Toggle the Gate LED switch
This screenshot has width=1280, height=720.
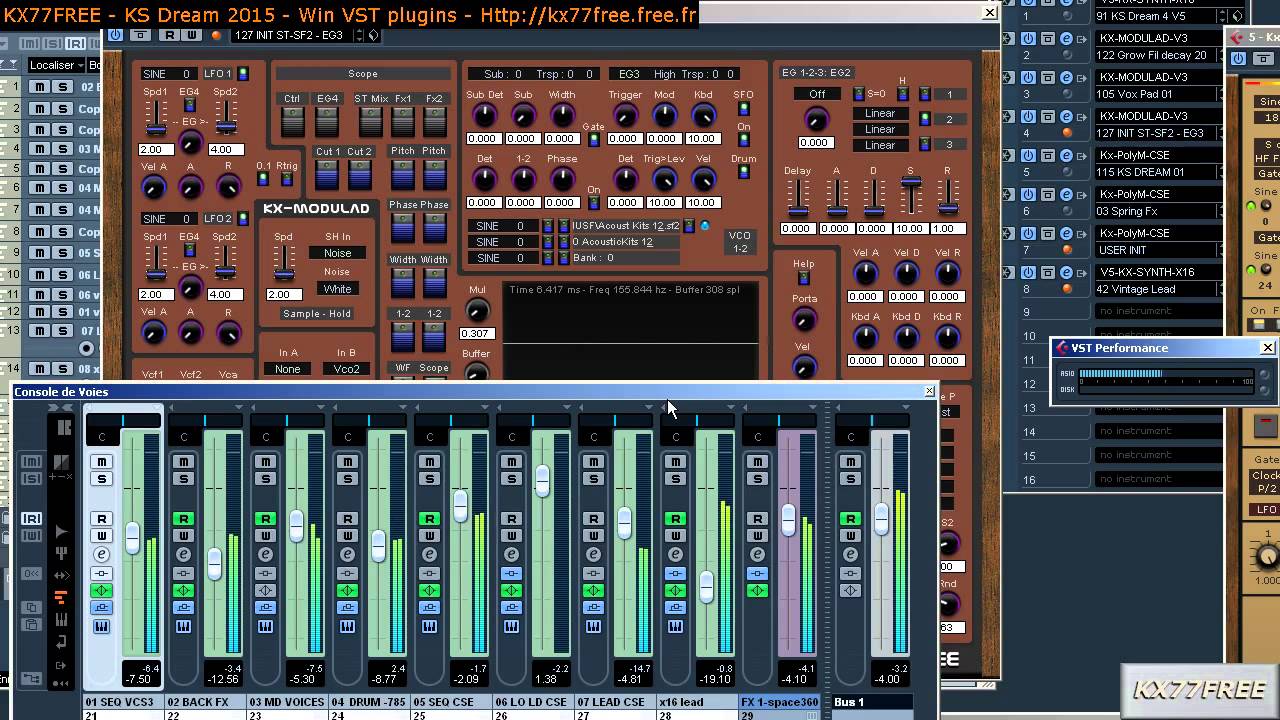point(593,140)
